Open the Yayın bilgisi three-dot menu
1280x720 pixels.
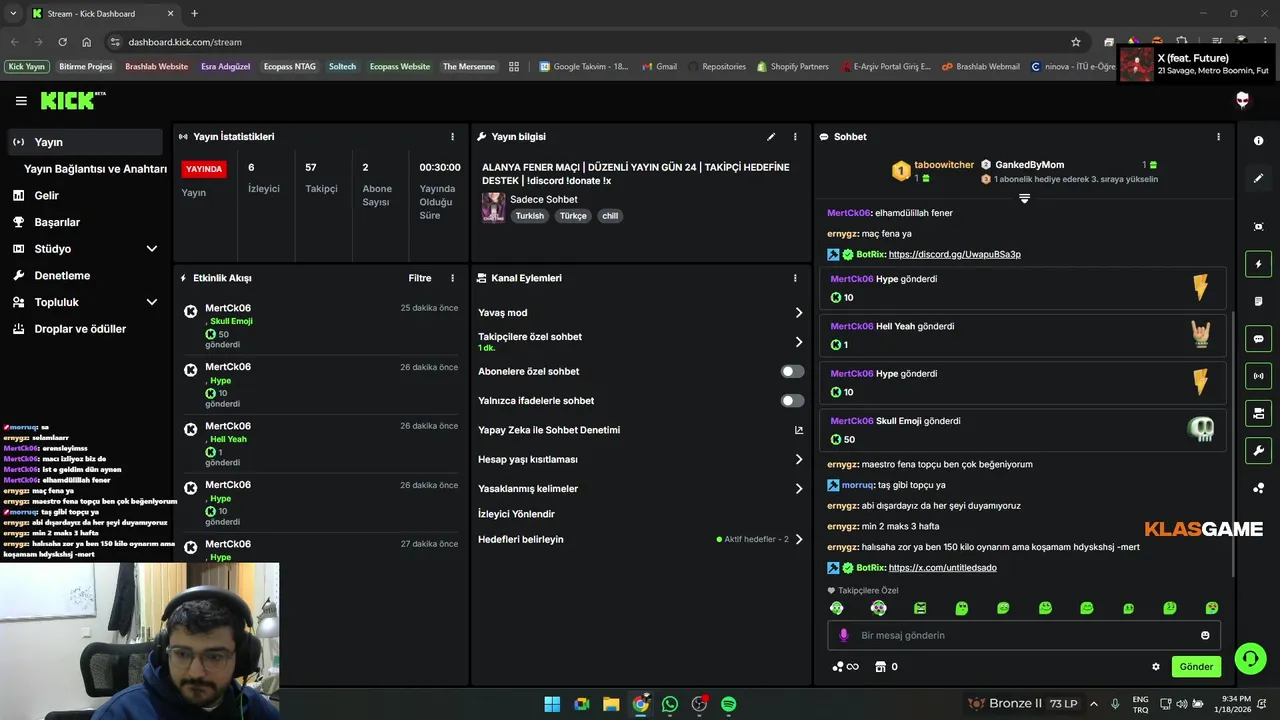[x=795, y=137]
